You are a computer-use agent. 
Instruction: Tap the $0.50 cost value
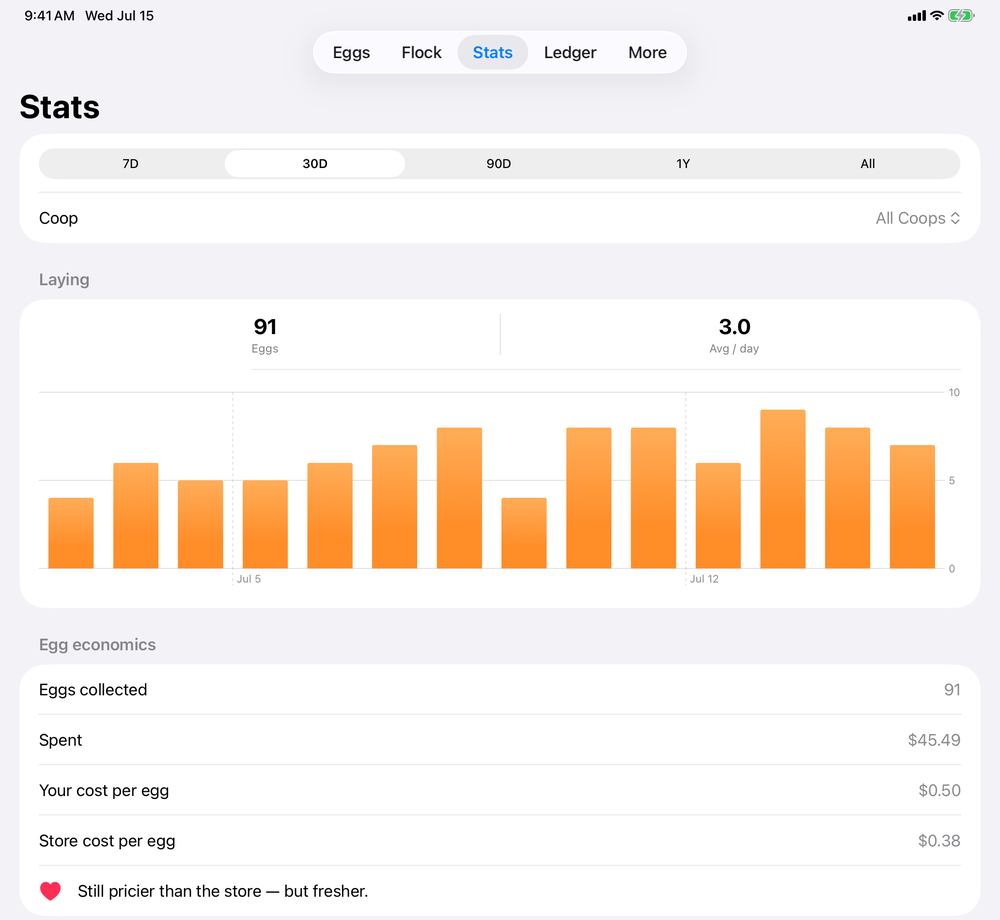pyautogui.click(x=939, y=790)
